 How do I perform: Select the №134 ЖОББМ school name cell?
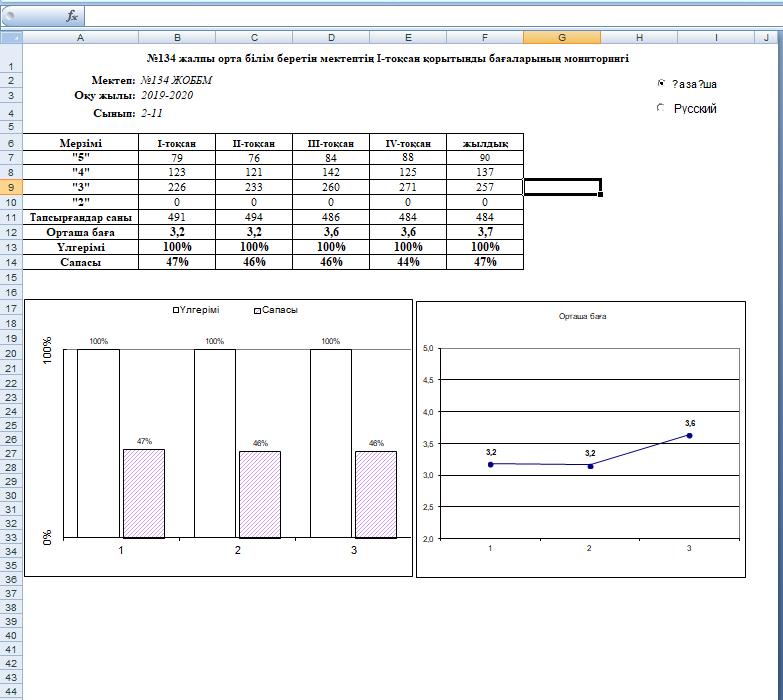[177, 80]
